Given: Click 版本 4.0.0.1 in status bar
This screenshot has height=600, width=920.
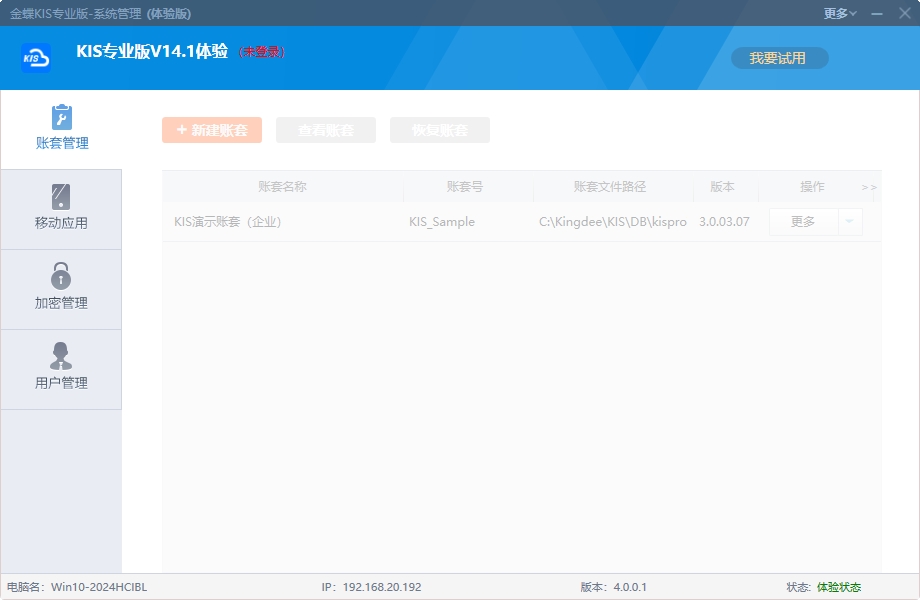Looking at the screenshot, I should [x=614, y=587].
